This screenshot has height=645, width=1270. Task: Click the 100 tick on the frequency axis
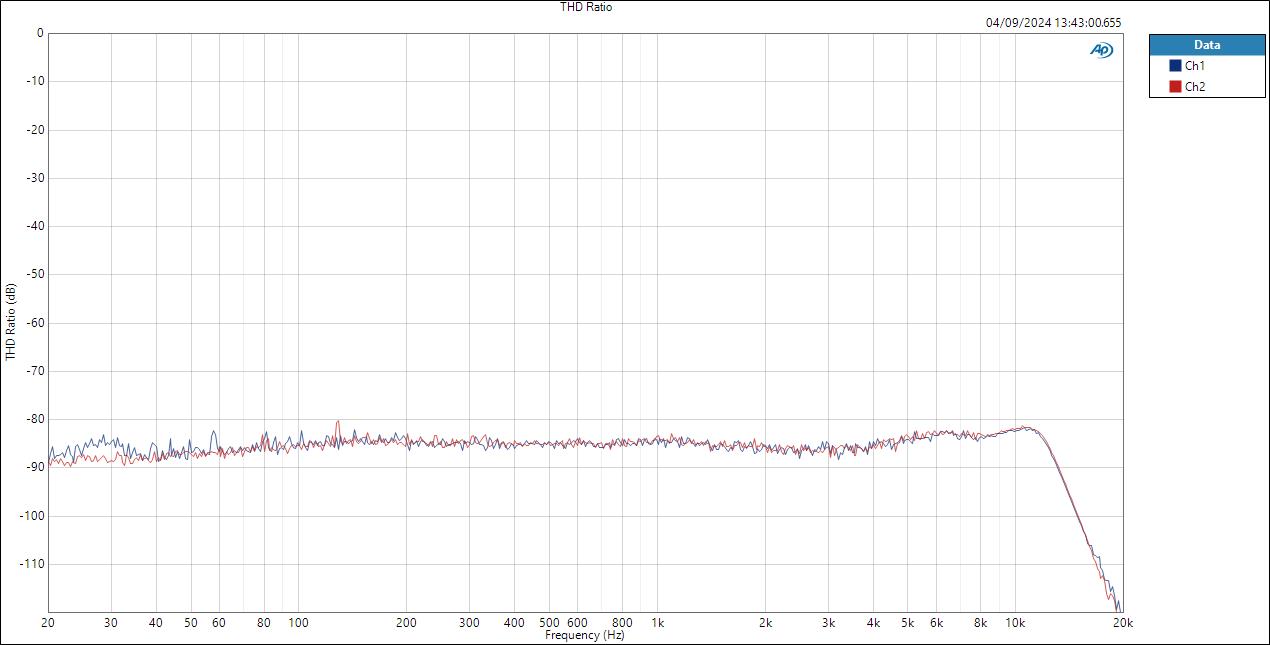[x=298, y=623]
